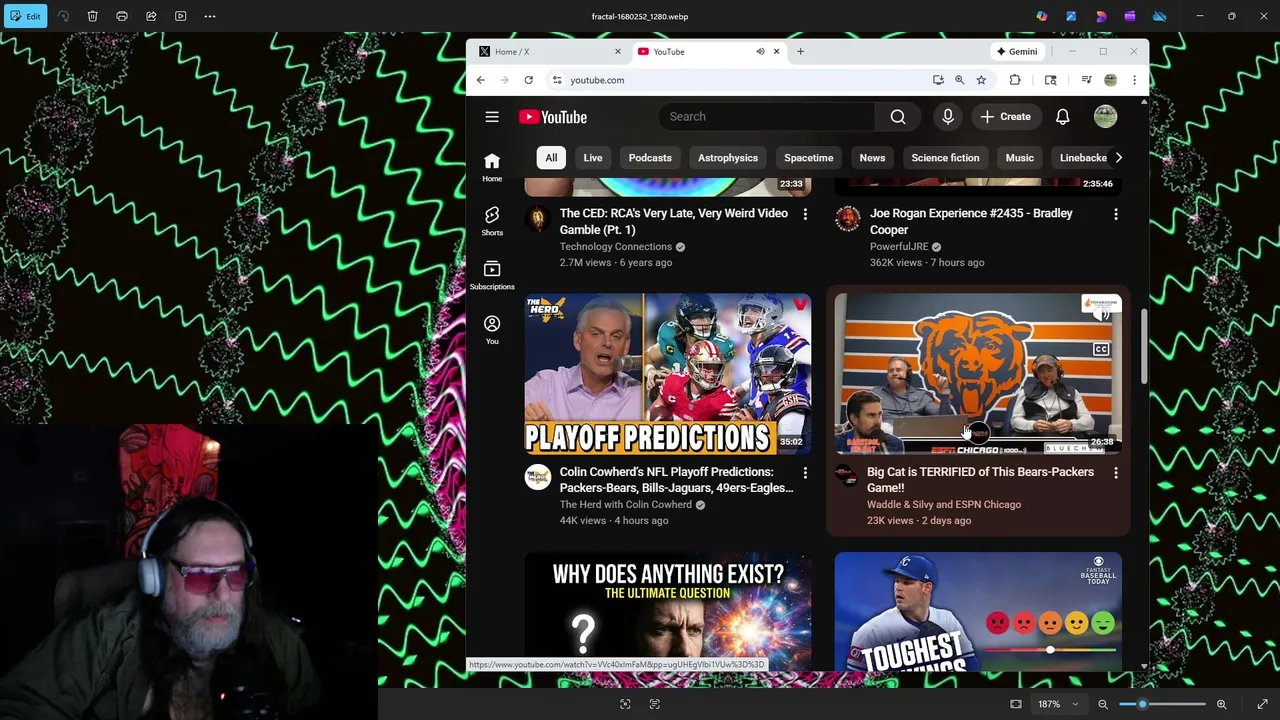Click the YouTube search magnifier button
Viewport: 1280px width, 720px height.
click(898, 117)
